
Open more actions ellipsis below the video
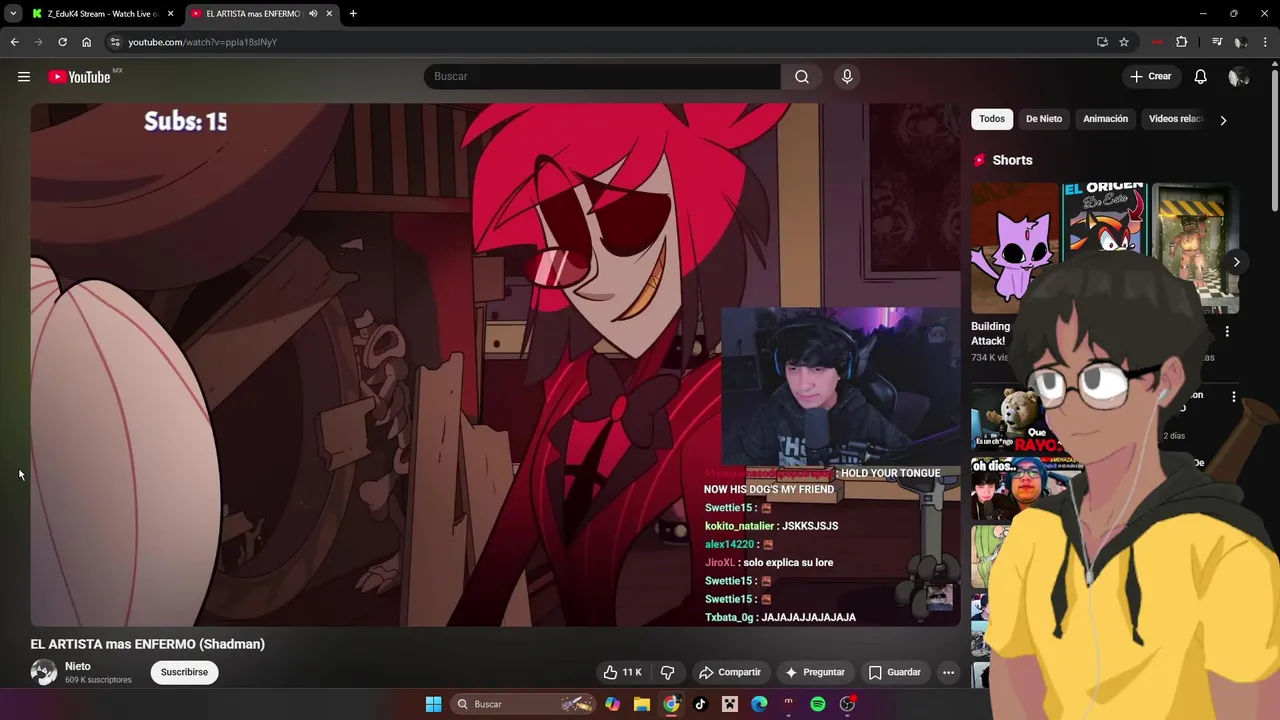click(948, 672)
